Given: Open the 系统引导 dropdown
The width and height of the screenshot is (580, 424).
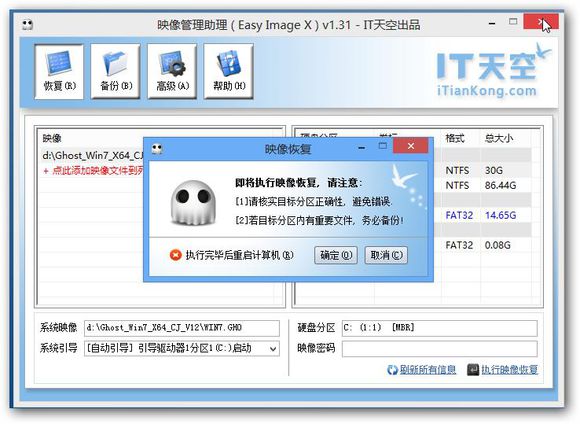Looking at the screenshot, I should point(182,349).
